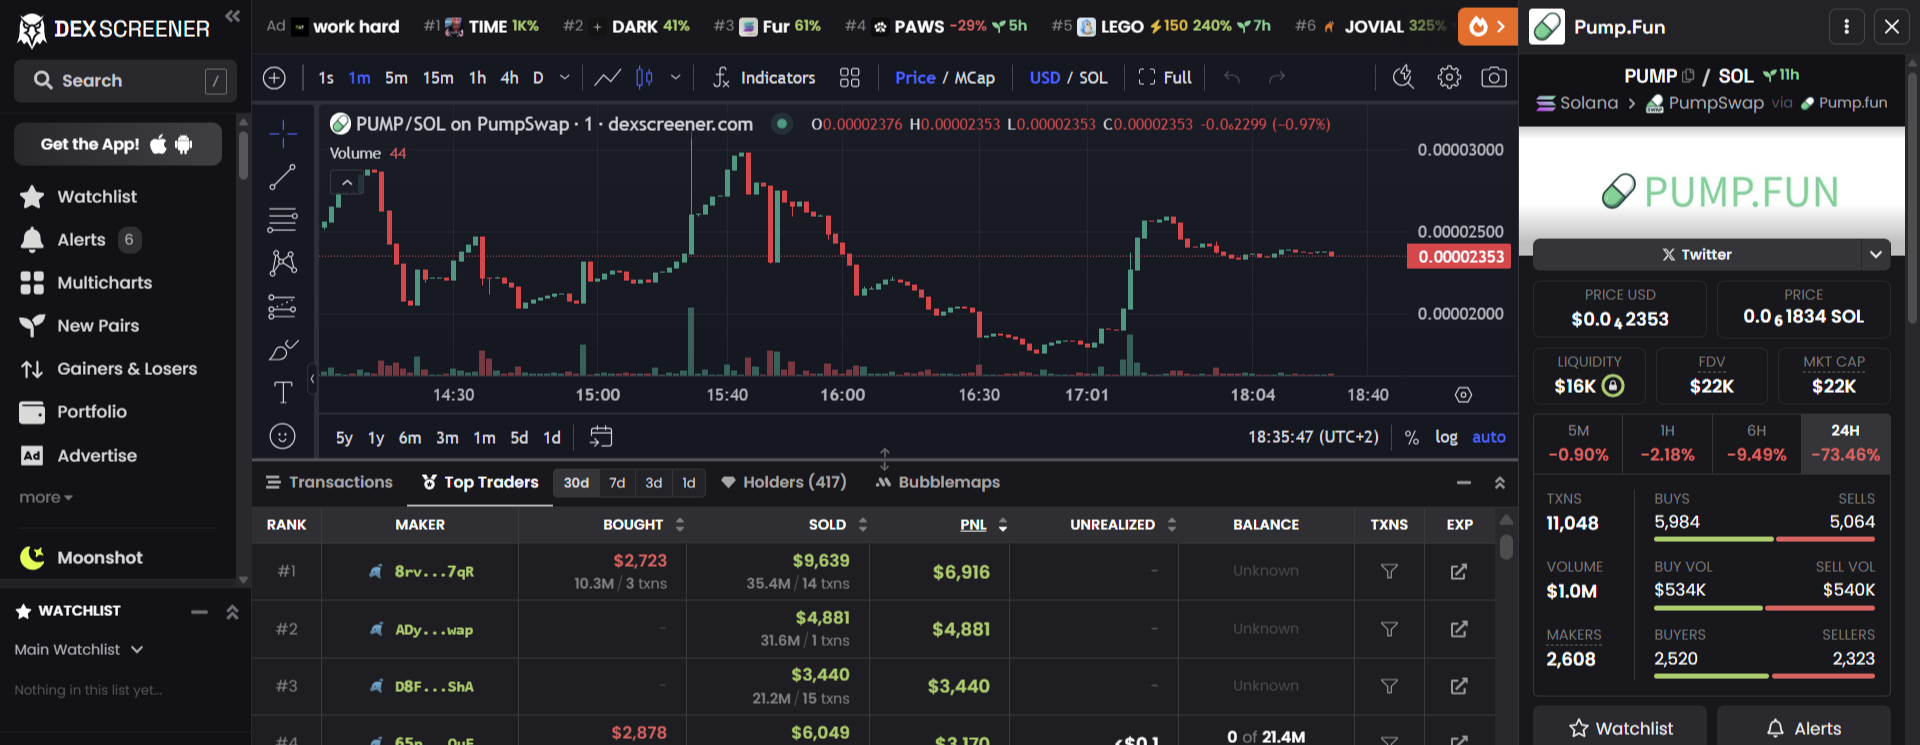Select the 1s timeframe
This screenshot has width=1920, height=745.
coord(326,78)
